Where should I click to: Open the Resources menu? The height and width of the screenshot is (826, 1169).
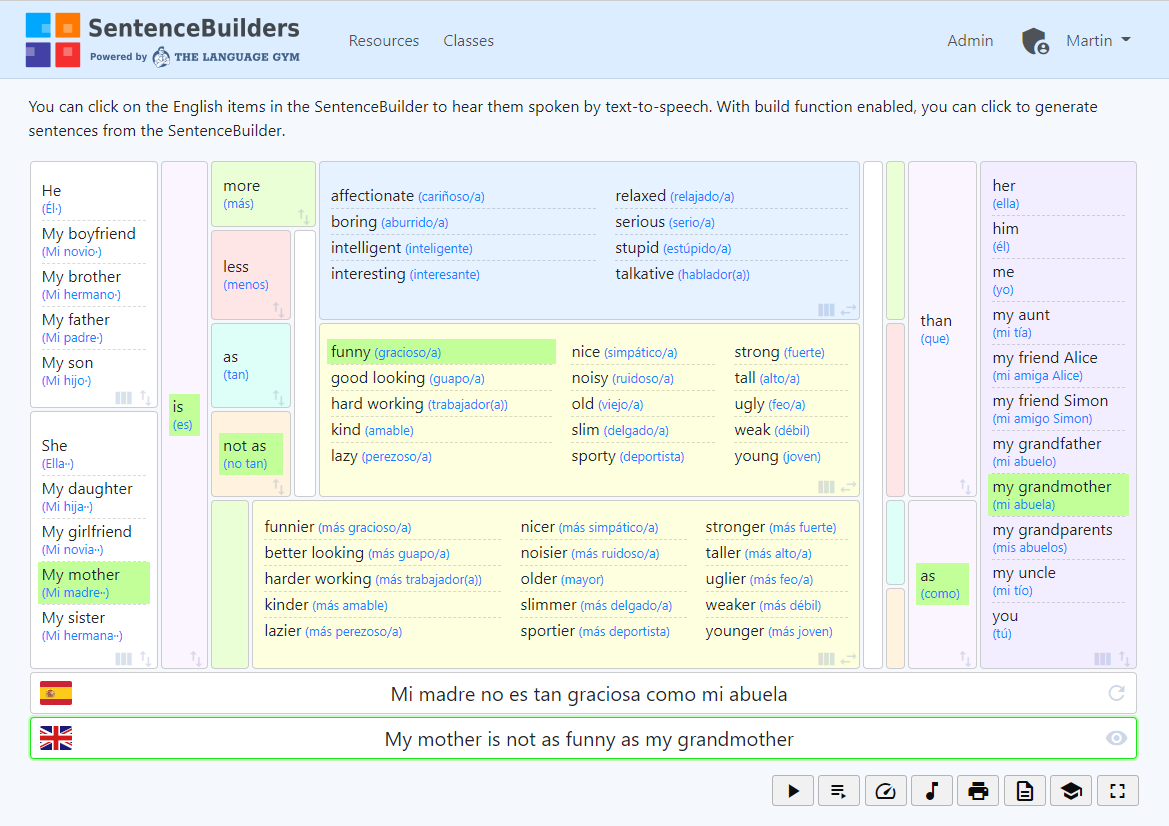pyautogui.click(x=384, y=41)
